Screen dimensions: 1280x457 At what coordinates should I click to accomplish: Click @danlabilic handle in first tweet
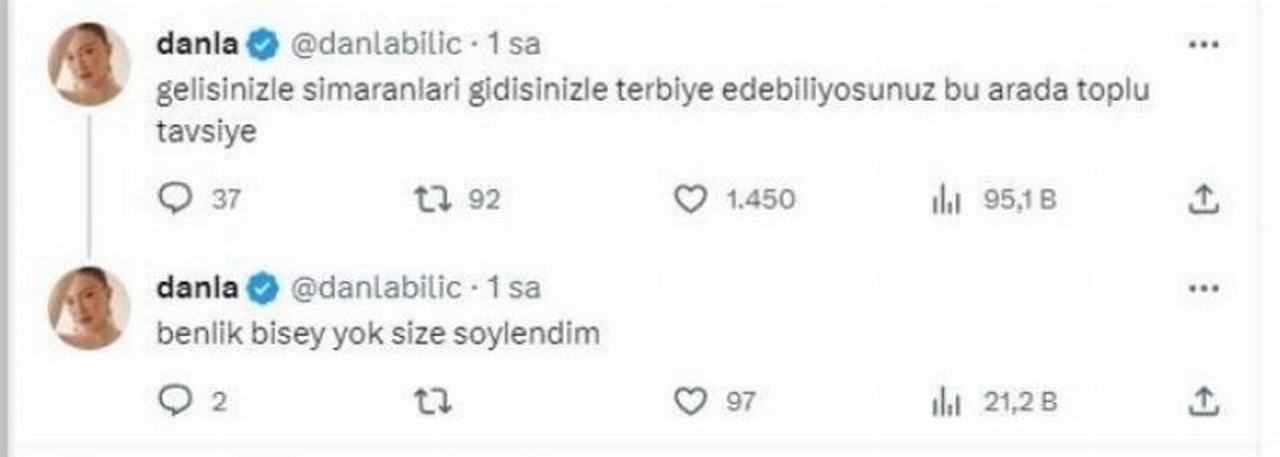376,45
